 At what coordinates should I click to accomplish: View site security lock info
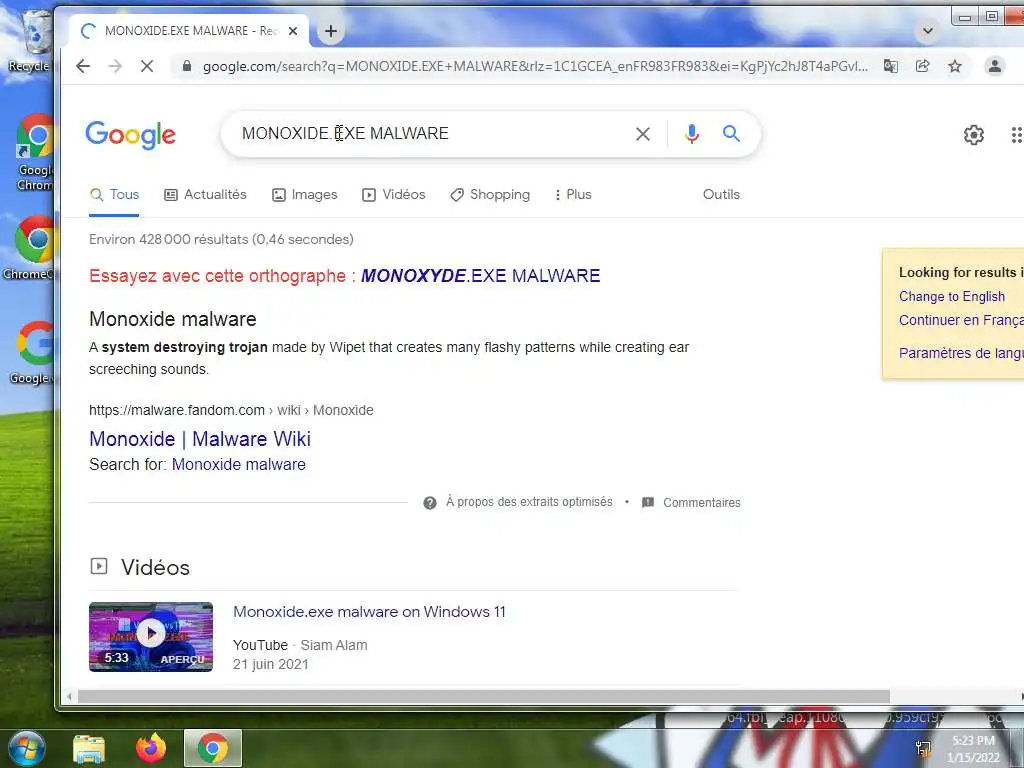click(187, 66)
